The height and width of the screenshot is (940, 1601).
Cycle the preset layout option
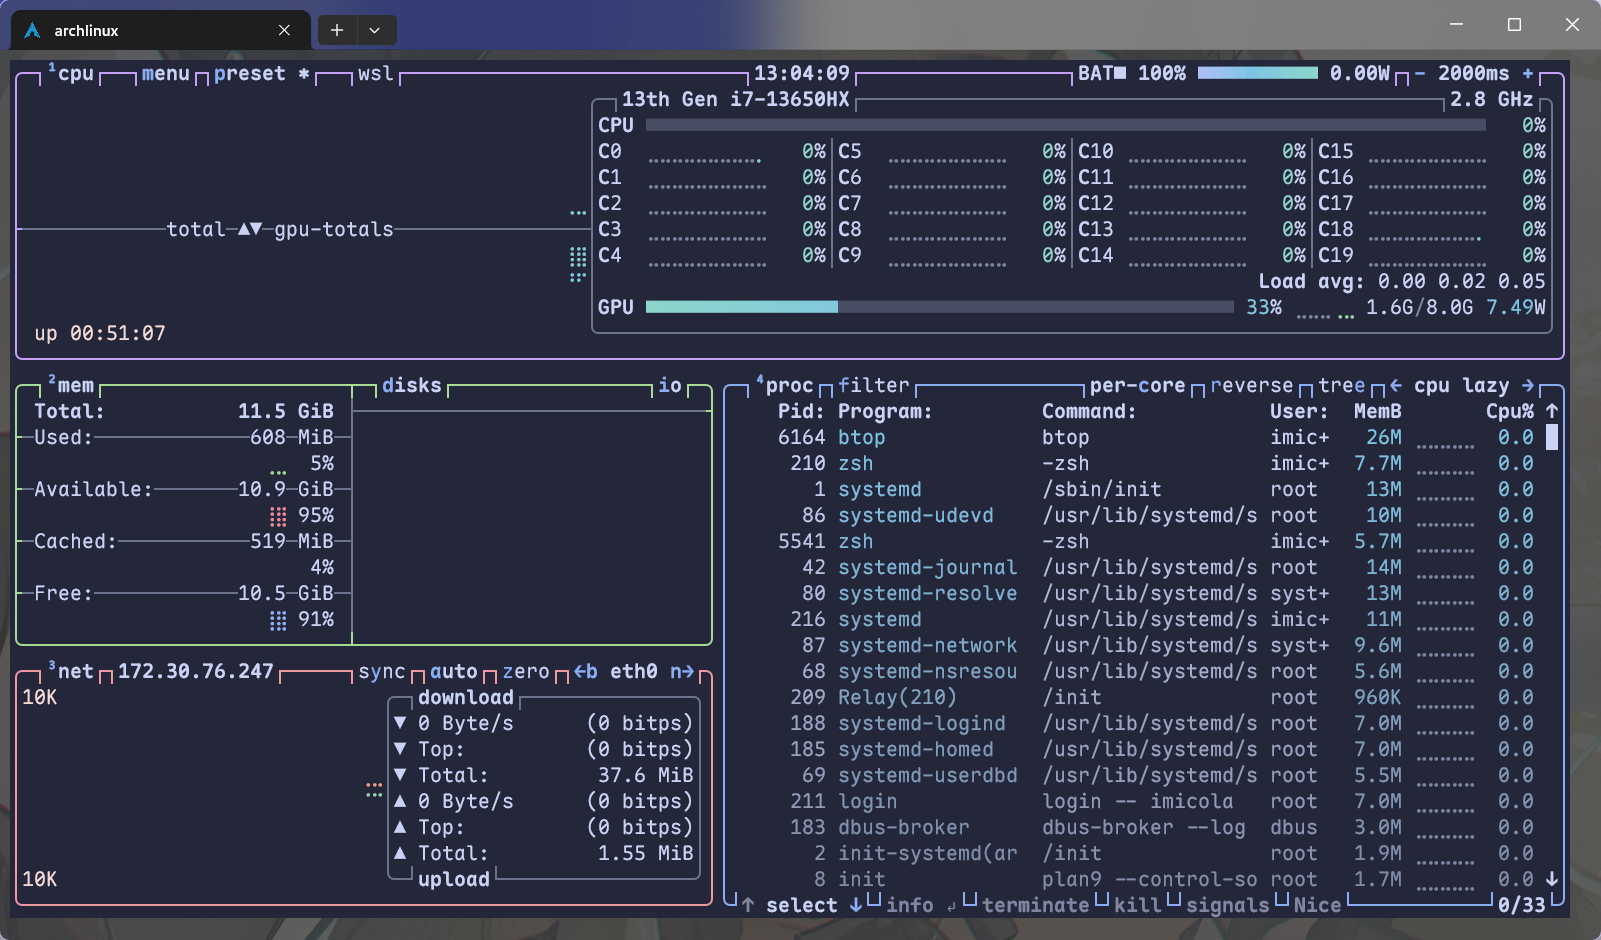250,74
